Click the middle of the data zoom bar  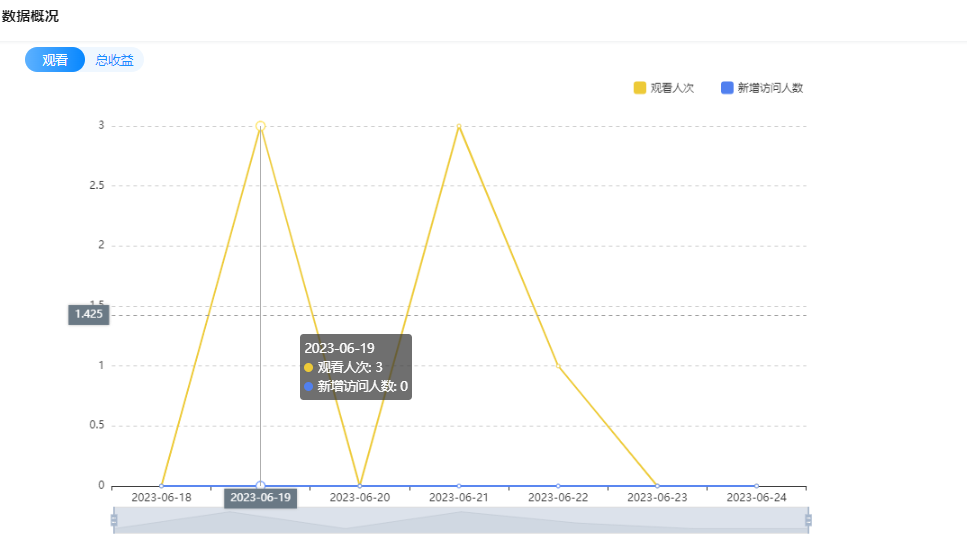(461, 520)
